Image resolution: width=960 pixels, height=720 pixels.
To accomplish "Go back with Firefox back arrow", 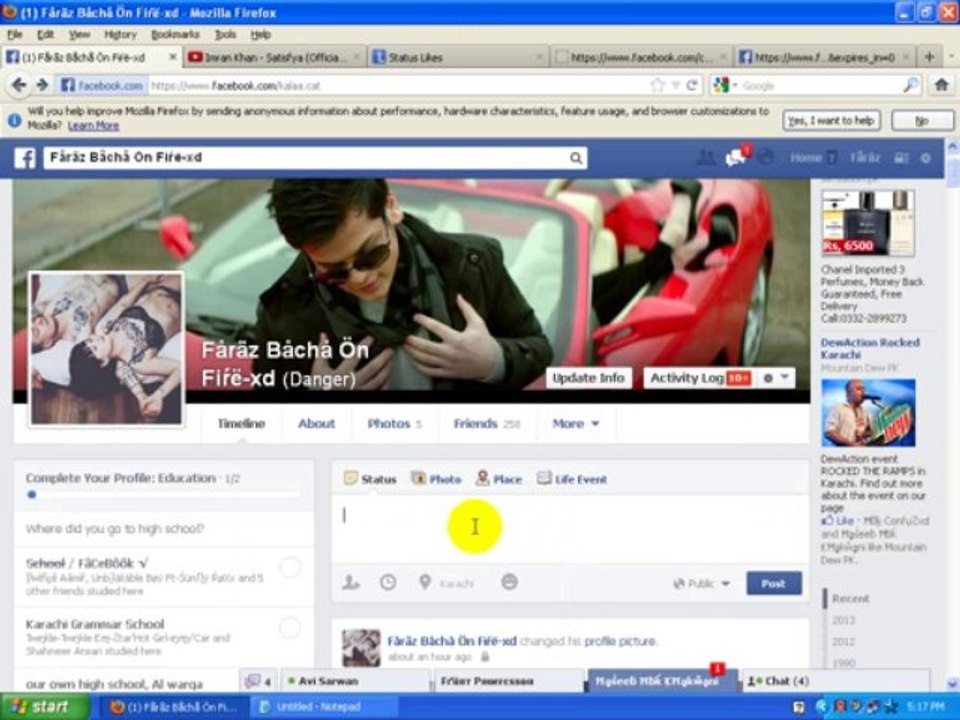I will click(19, 85).
